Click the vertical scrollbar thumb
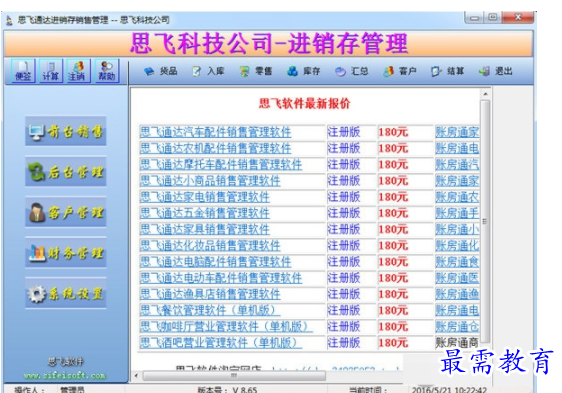562x393 pixels. coord(485,221)
